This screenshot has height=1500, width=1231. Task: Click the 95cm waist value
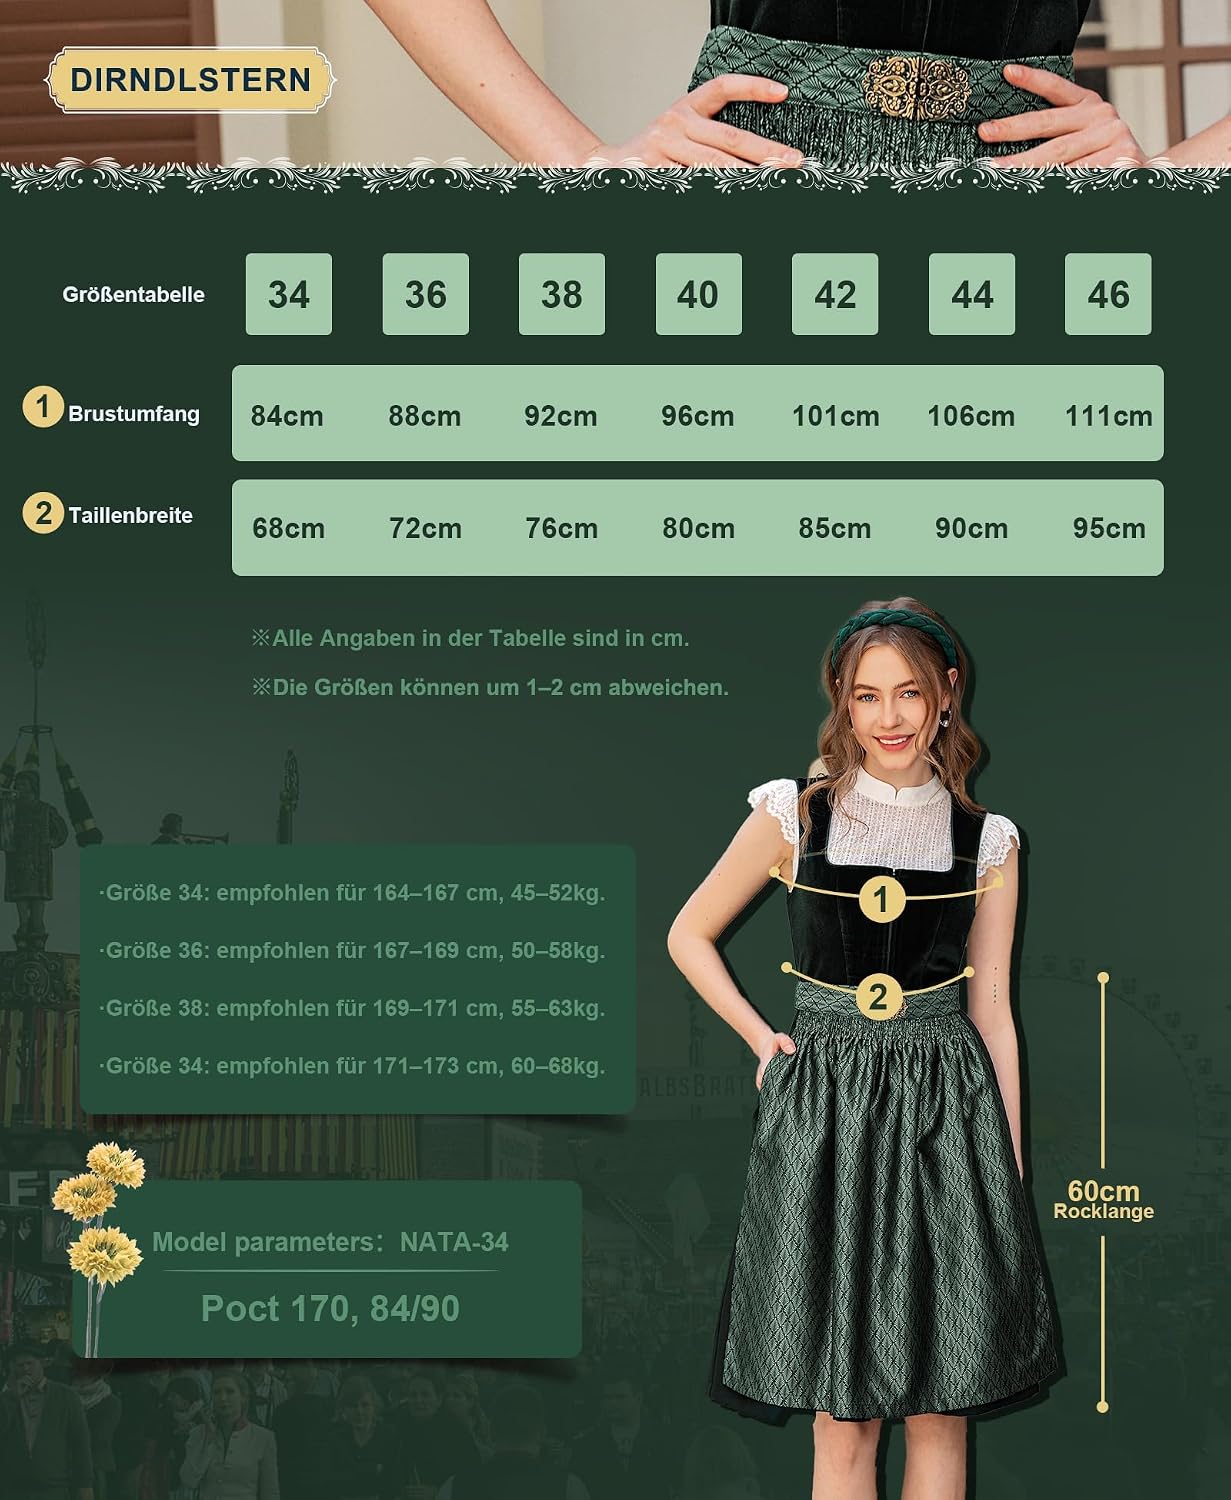click(x=1110, y=528)
